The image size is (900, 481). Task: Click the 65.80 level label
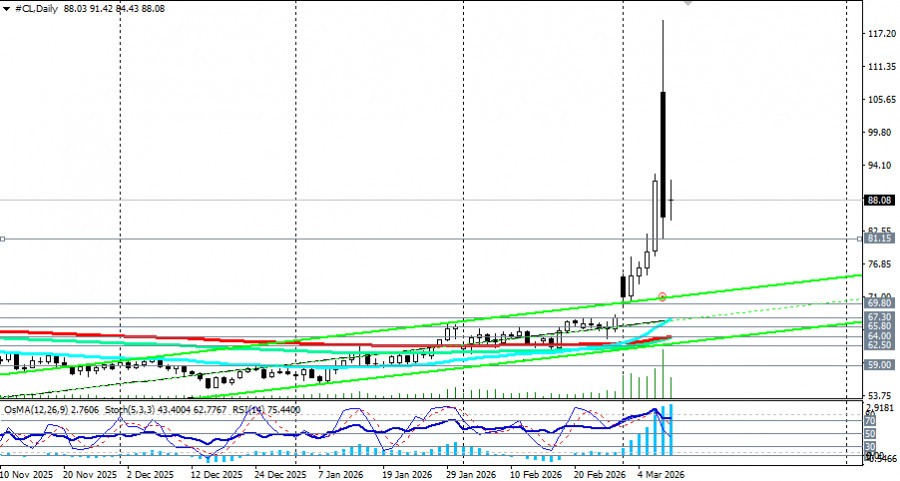(x=879, y=326)
